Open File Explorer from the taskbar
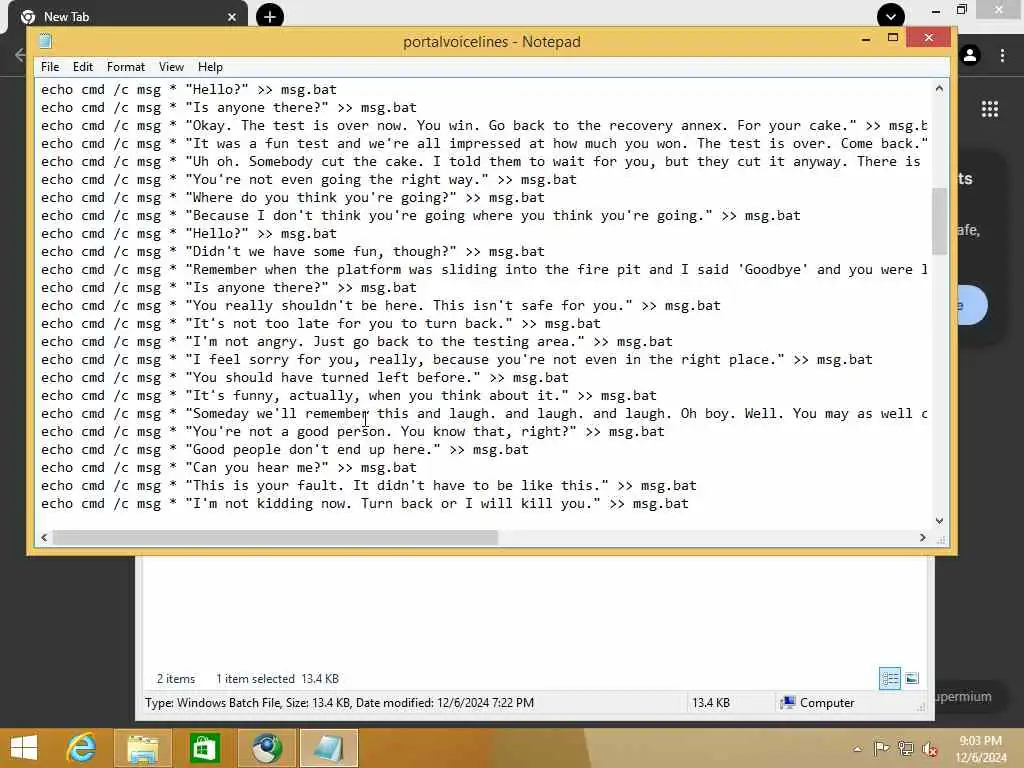Viewport: 1024px width, 768px height. (142, 748)
